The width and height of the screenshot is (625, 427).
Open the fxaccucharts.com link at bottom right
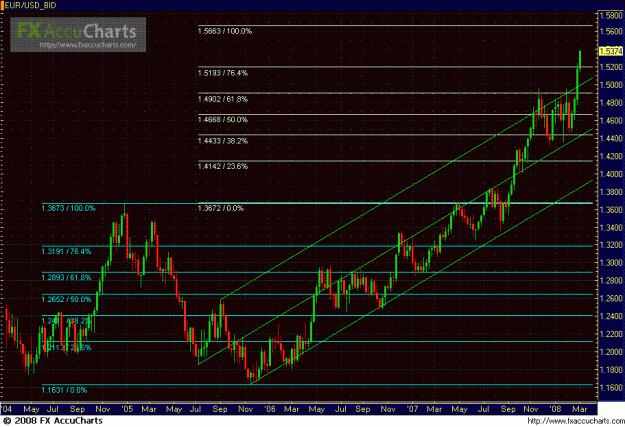click(x=576, y=421)
